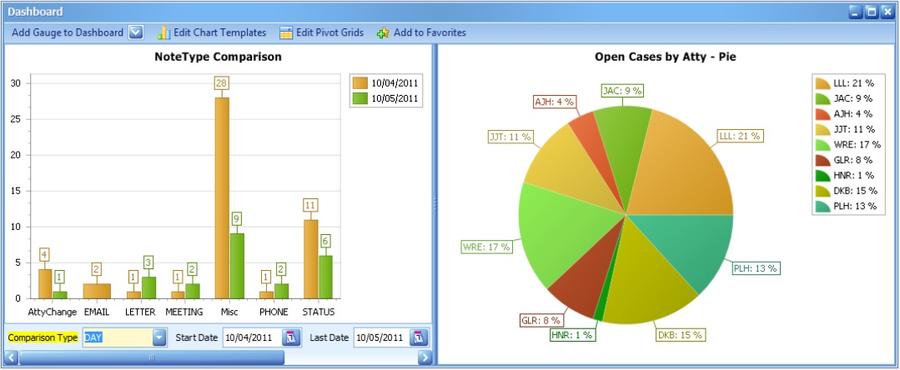
Task: Click the HNR: 1 % pie slice label
Action: click(x=572, y=335)
